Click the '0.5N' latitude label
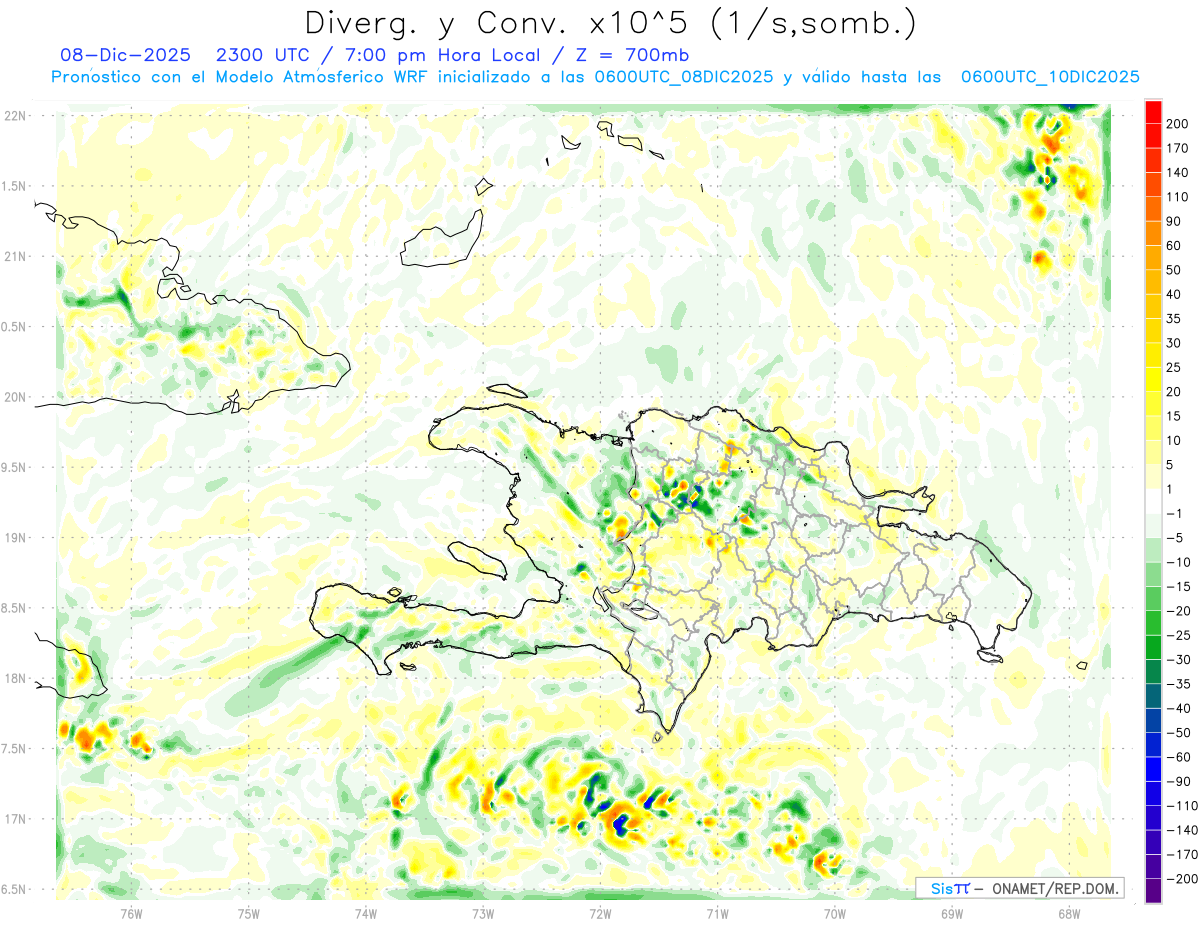The height and width of the screenshot is (927, 1200). 15,327
